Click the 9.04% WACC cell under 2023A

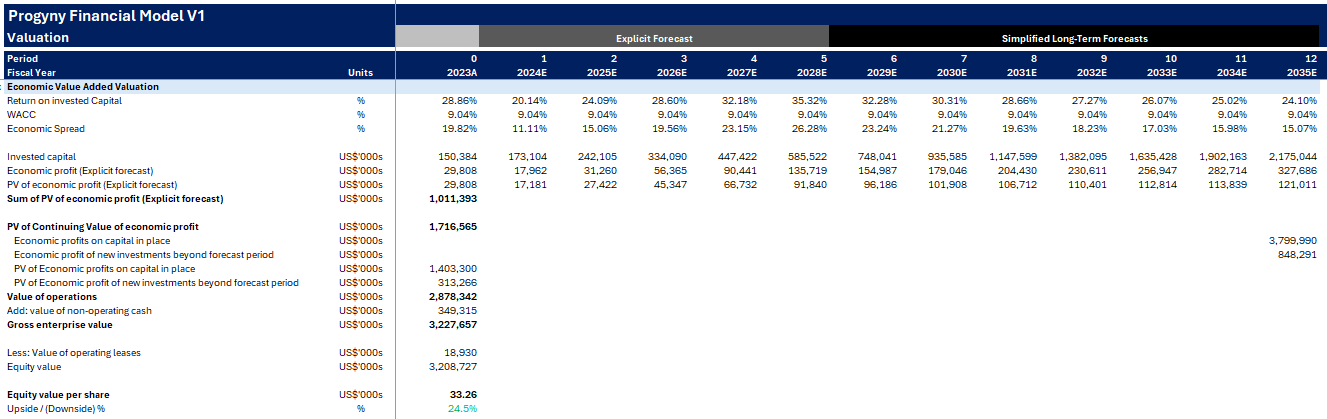(x=462, y=115)
